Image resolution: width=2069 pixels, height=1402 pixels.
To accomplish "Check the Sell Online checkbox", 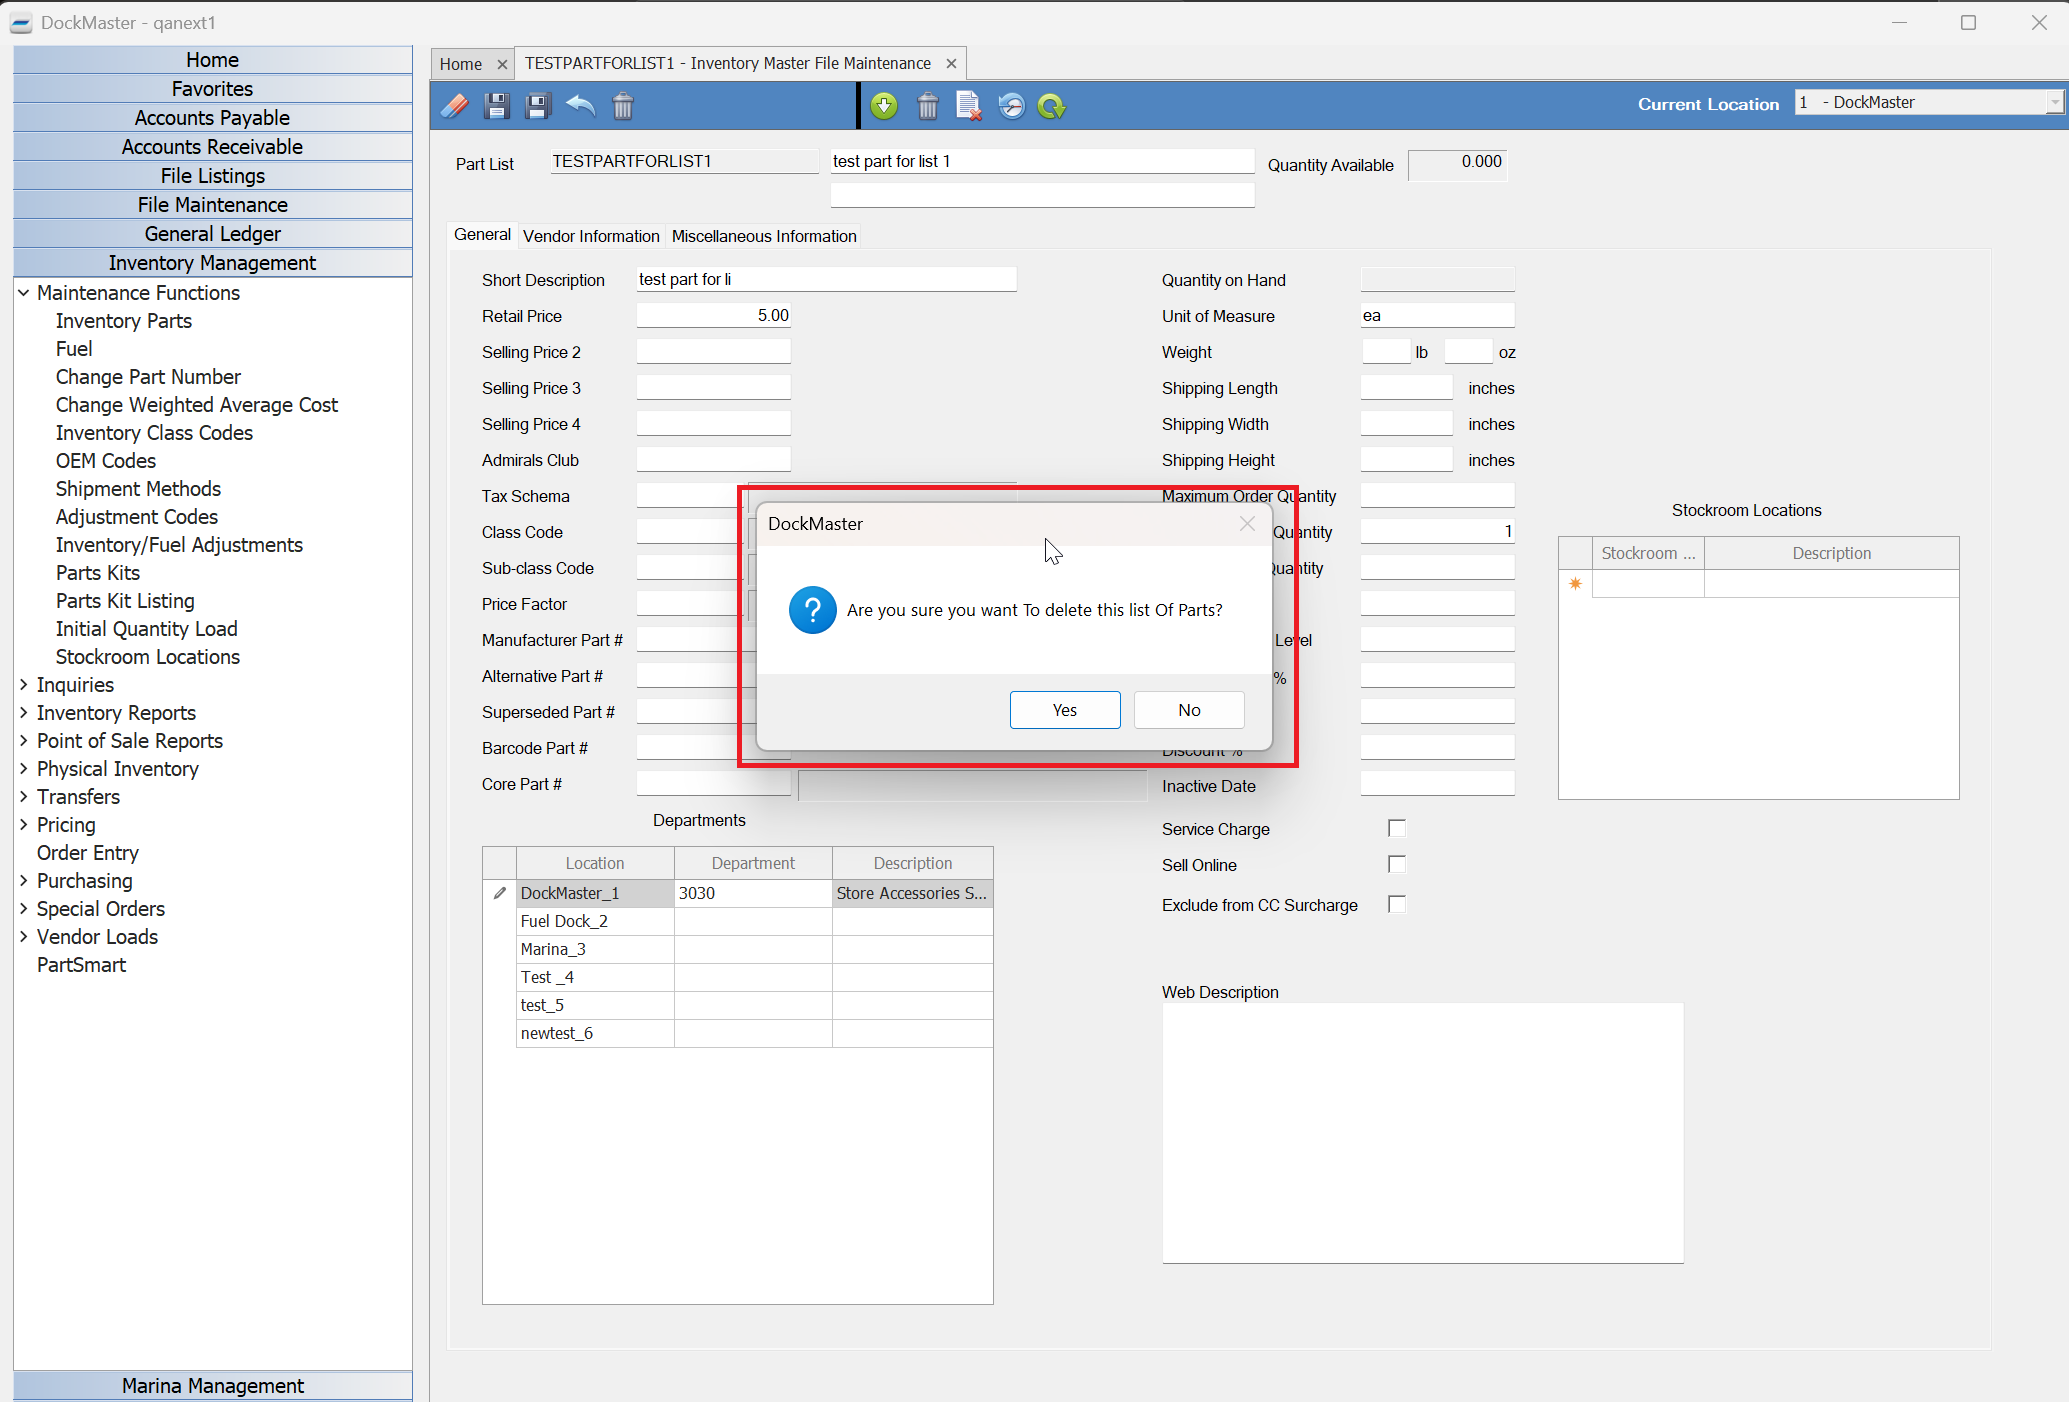I will coord(1397,864).
